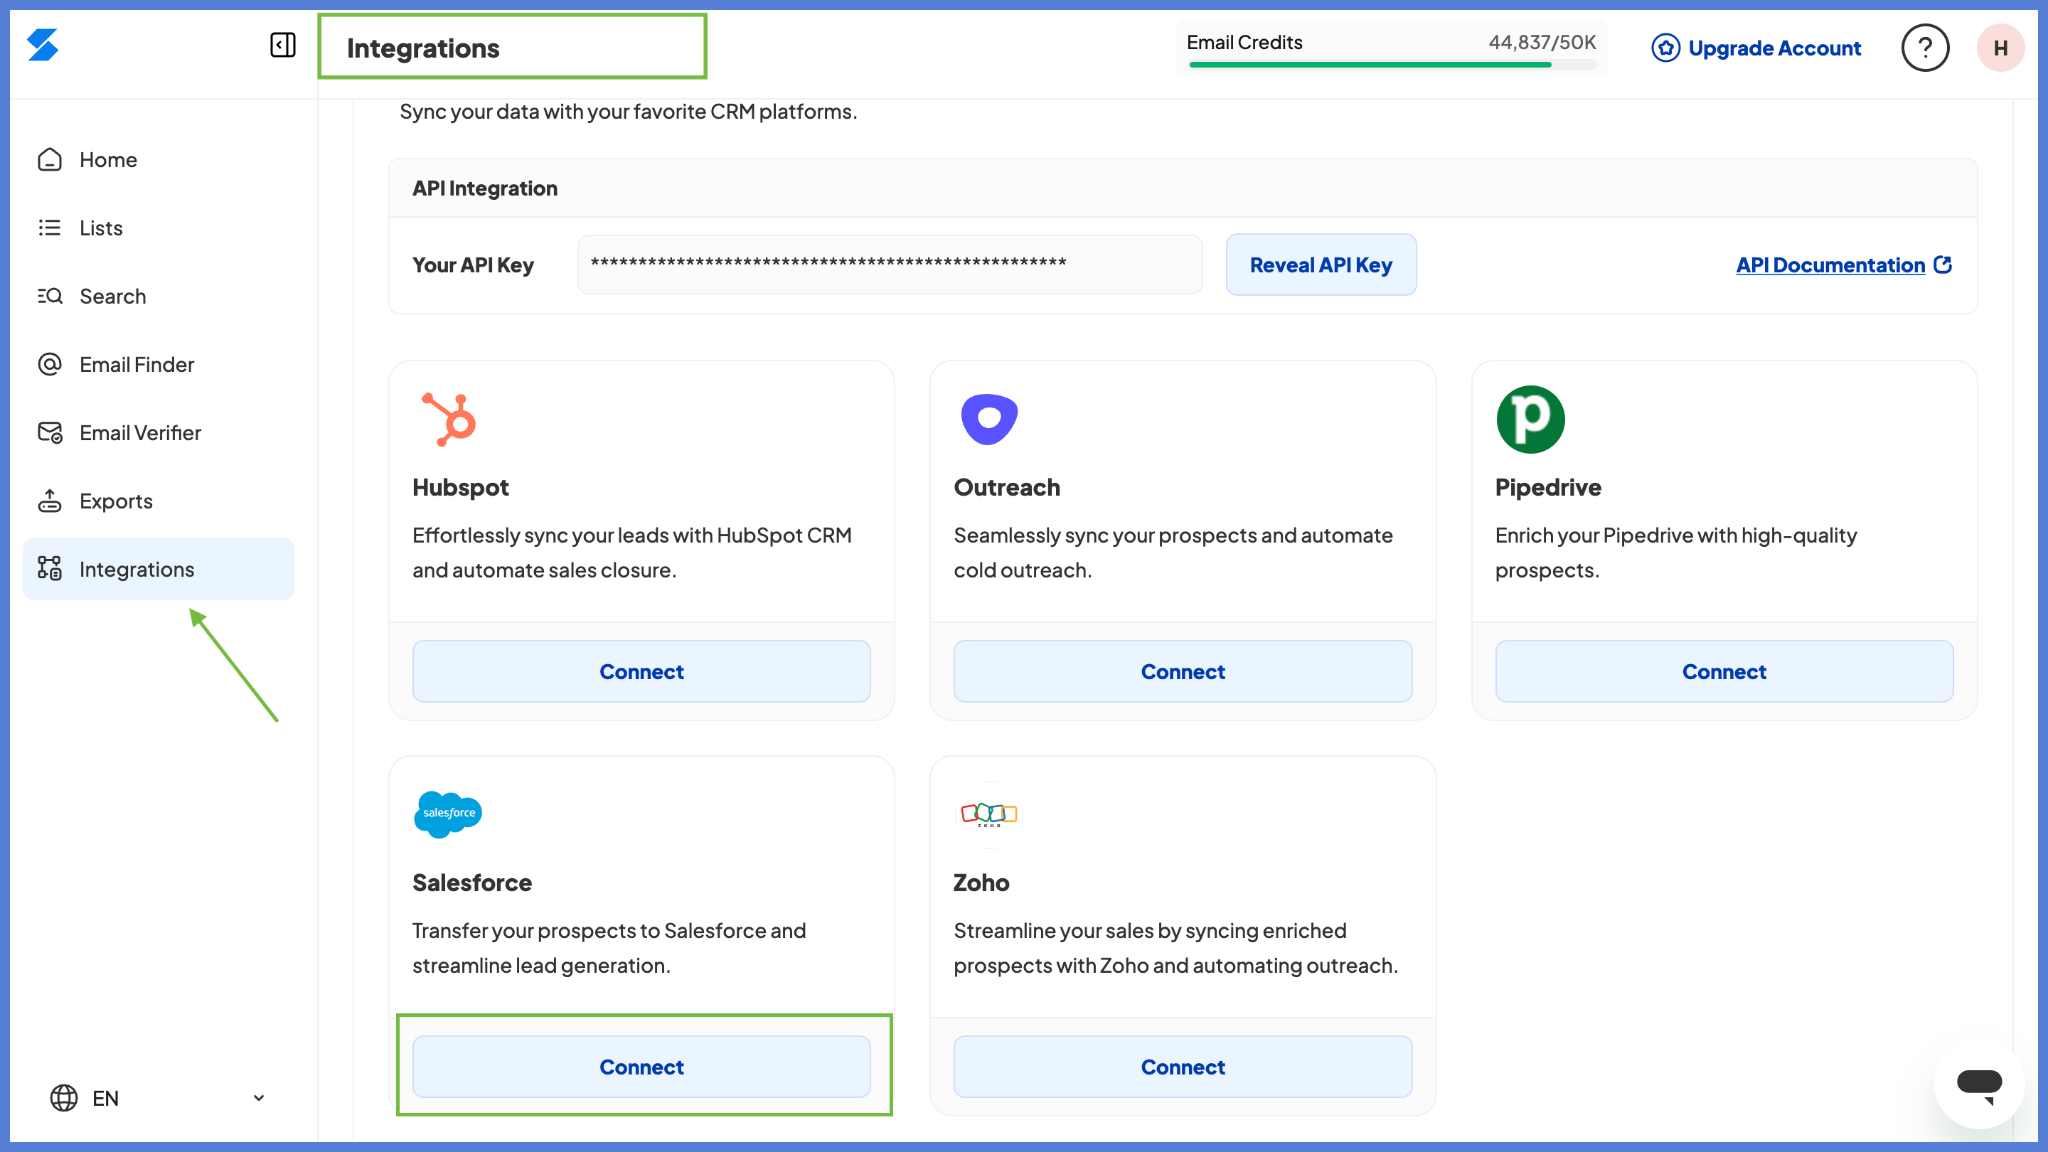Click the Your API Key label
This screenshot has height=1152, width=2048.
click(x=473, y=265)
